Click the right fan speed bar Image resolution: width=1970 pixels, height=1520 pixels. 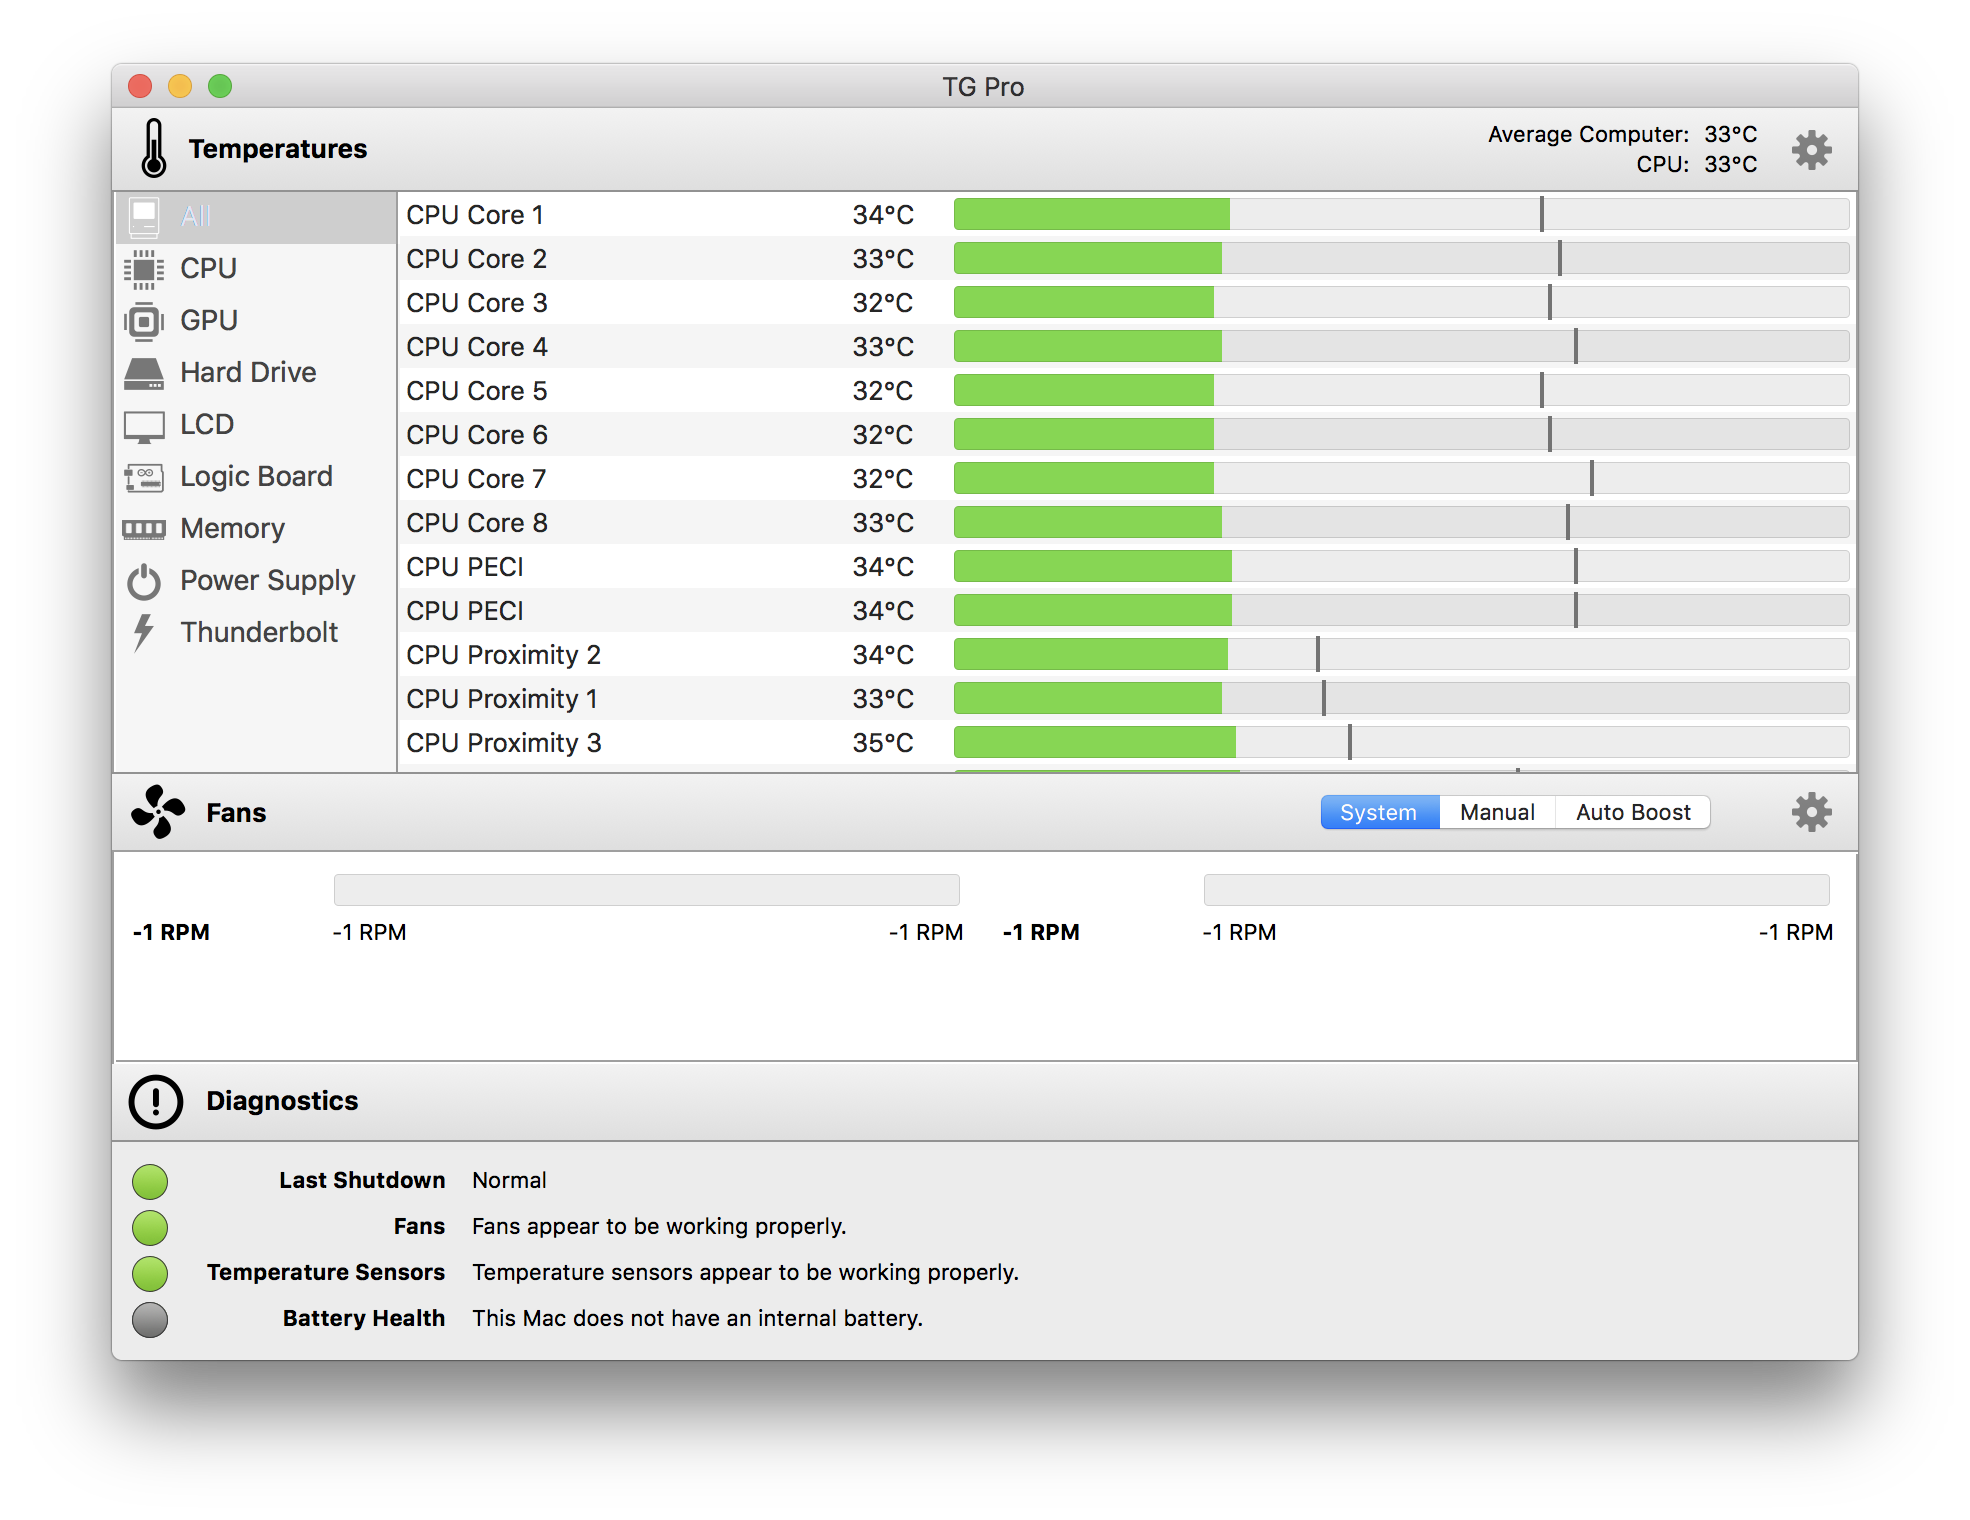coord(1516,890)
